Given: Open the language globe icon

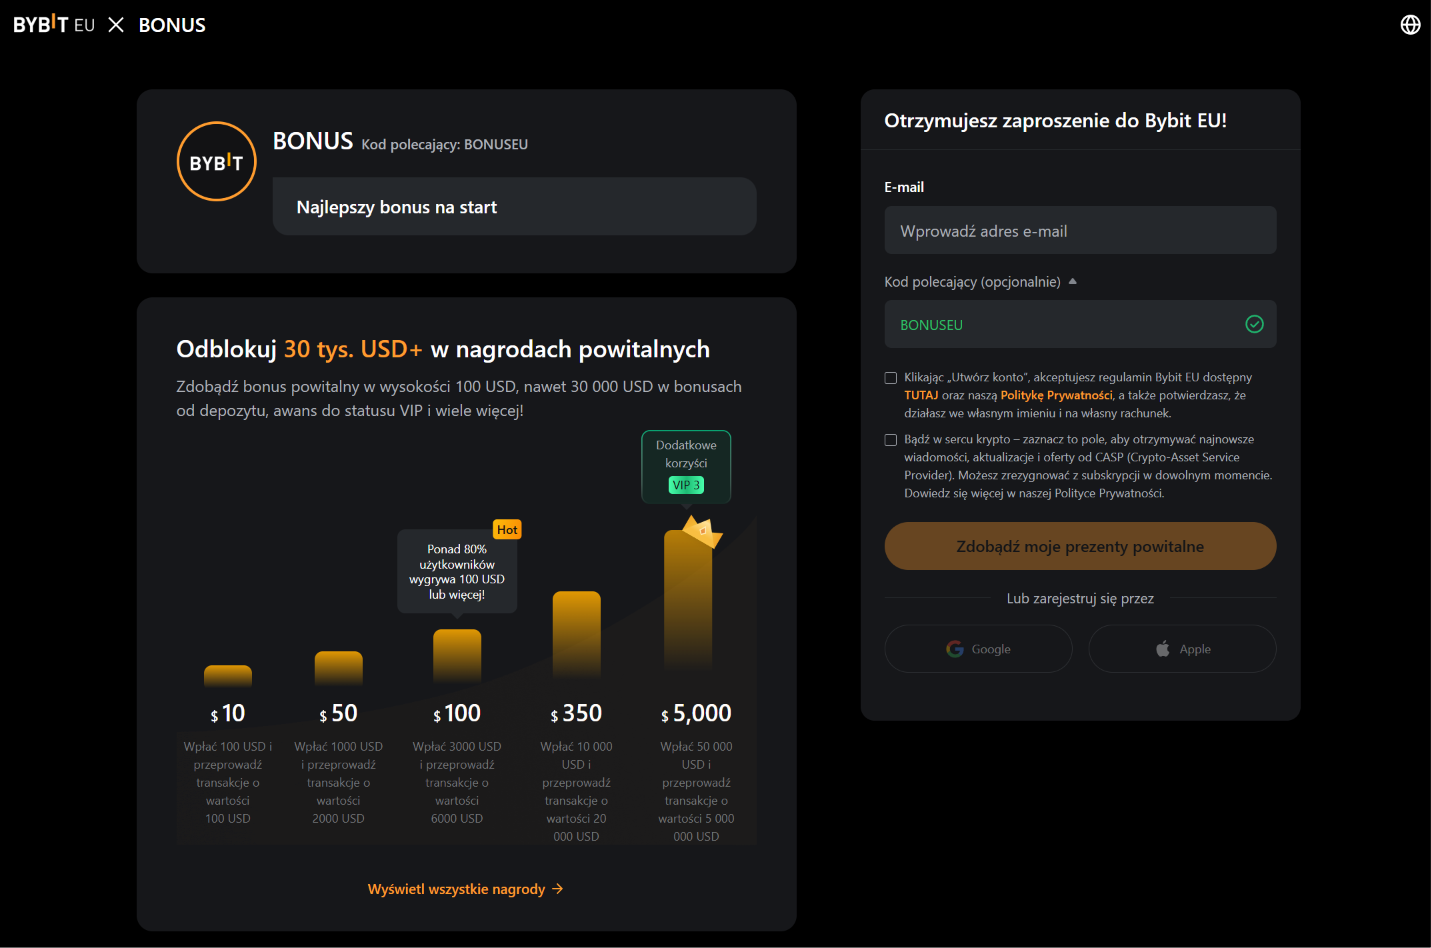Looking at the screenshot, I should (1410, 25).
